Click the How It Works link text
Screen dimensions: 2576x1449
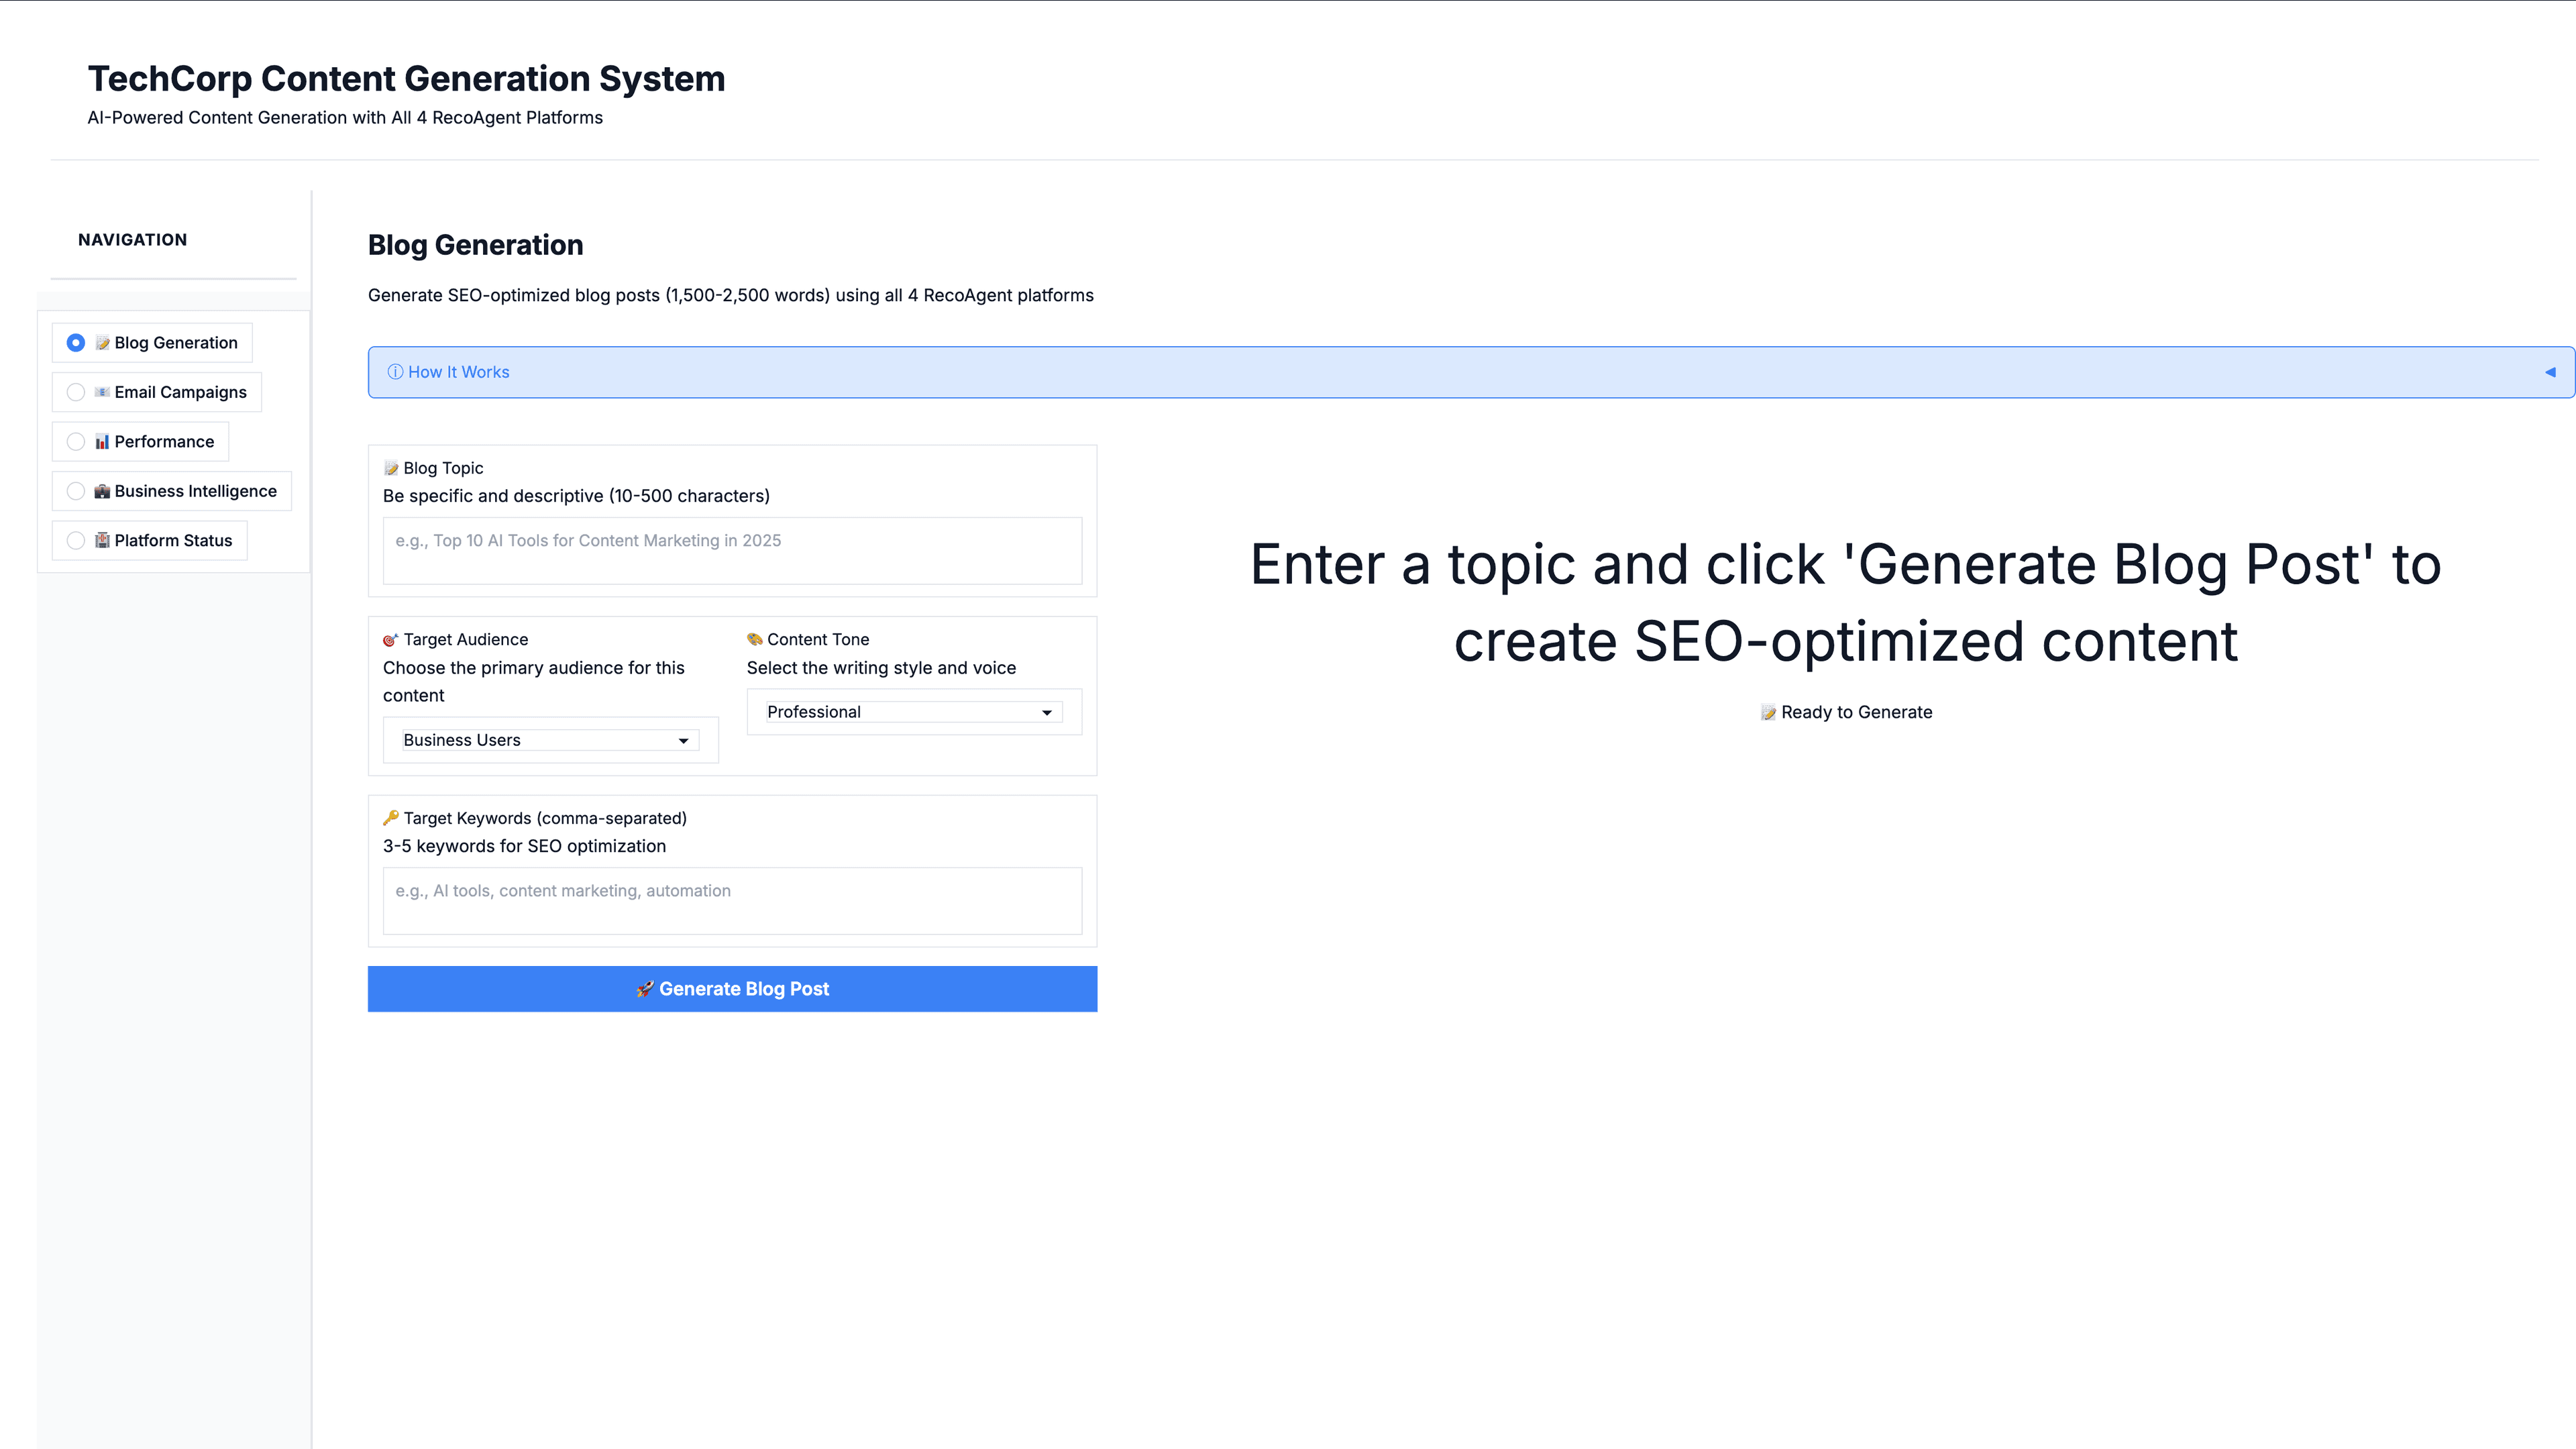(x=458, y=372)
